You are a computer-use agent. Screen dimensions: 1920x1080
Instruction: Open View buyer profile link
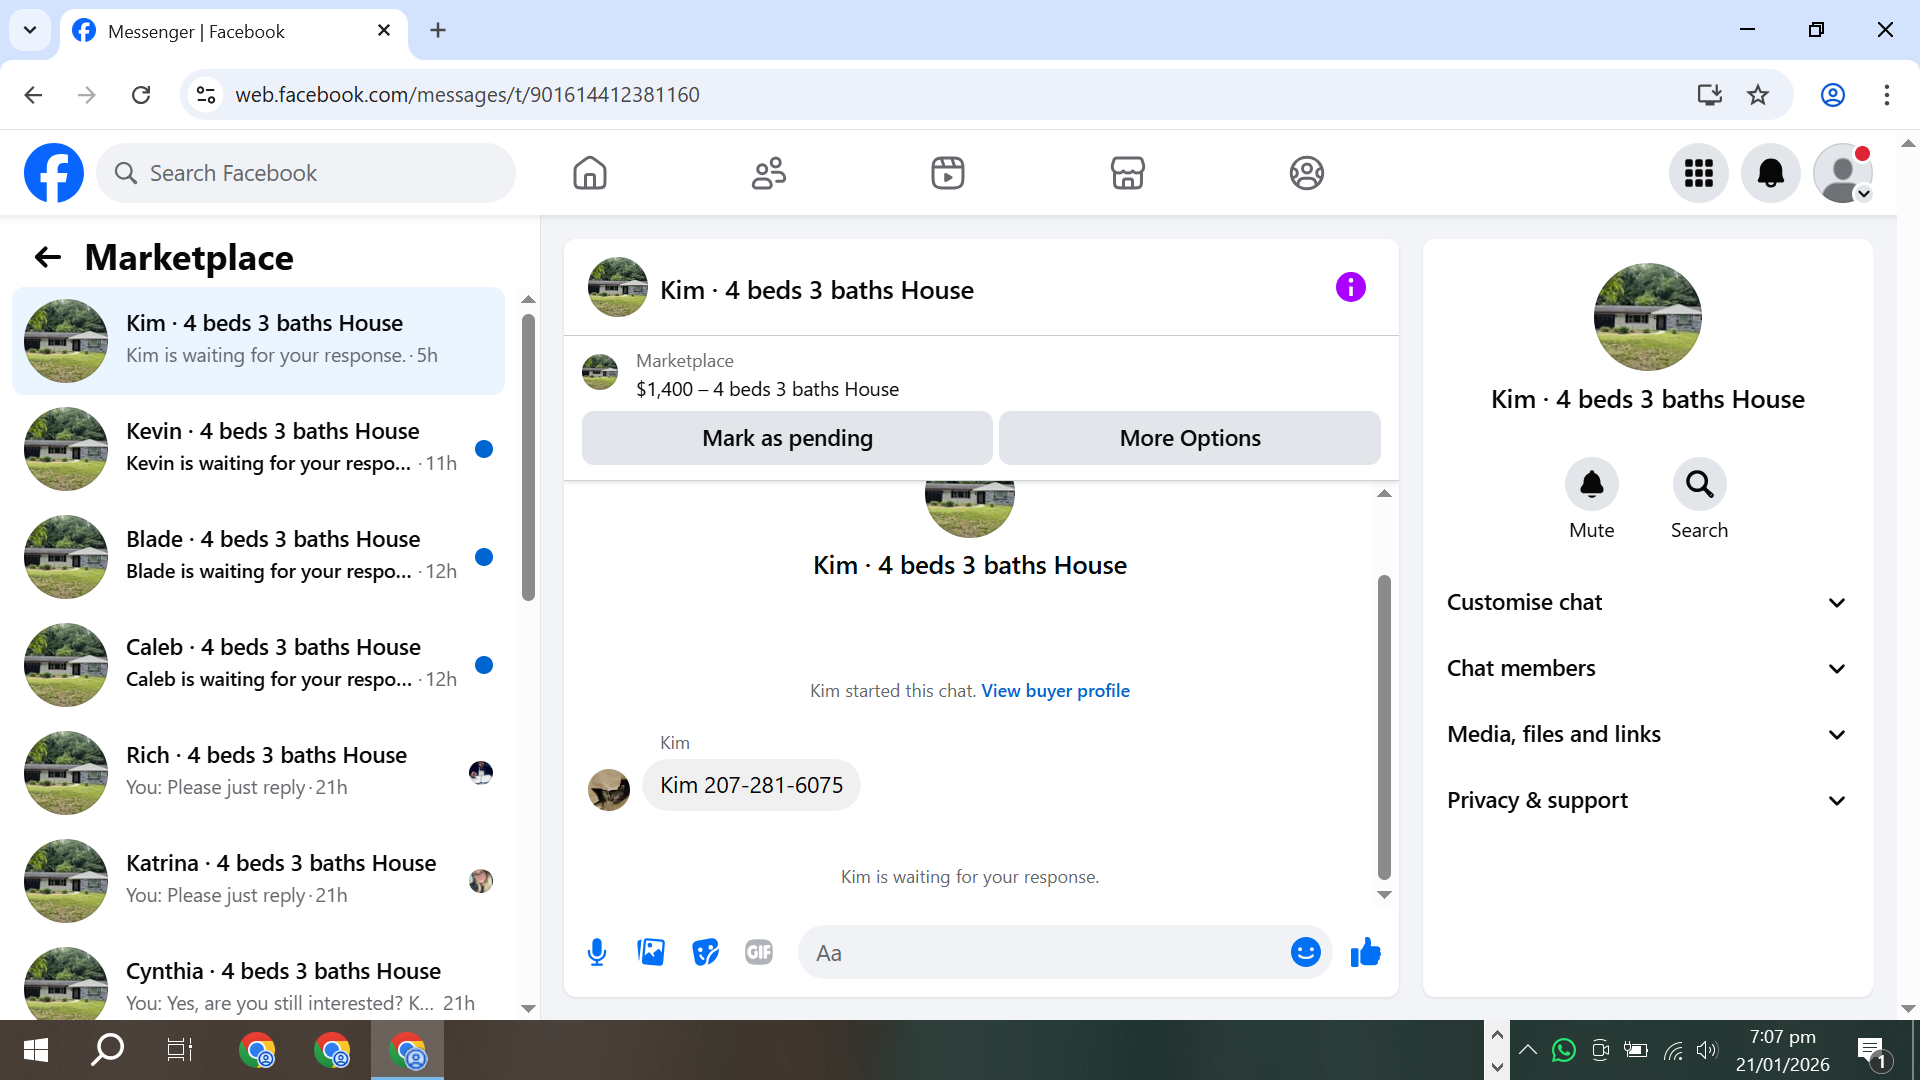[1055, 691]
